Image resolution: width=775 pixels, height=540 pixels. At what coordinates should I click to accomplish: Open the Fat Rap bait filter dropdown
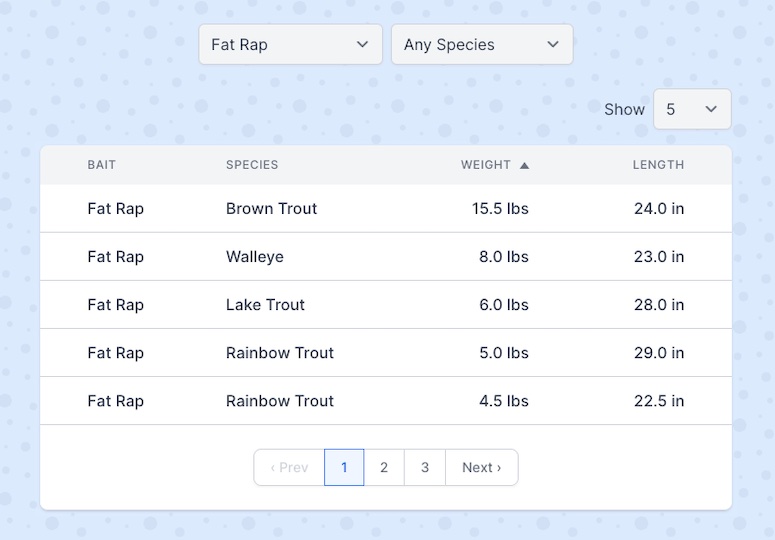click(x=291, y=44)
